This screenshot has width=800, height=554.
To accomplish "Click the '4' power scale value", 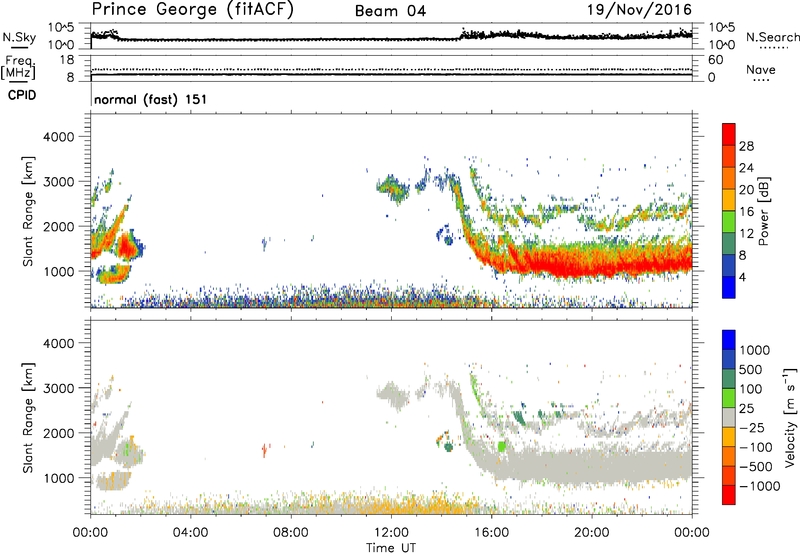I will point(742,278).
